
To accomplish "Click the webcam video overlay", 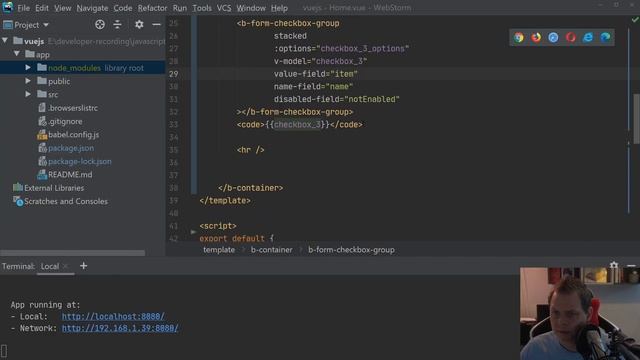I will tap(580, 313).
